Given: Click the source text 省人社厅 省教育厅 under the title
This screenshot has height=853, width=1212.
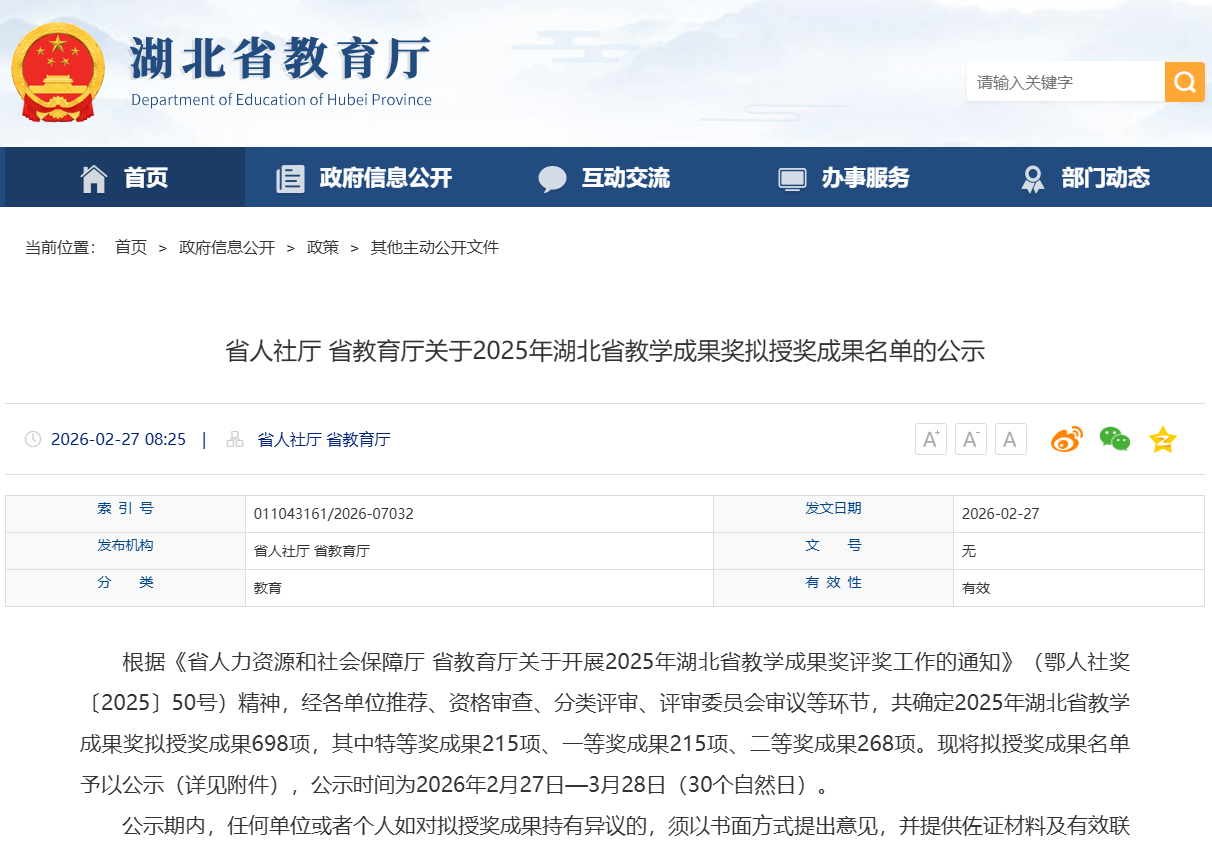Looking at the screenshot, I should pos(324,439).
